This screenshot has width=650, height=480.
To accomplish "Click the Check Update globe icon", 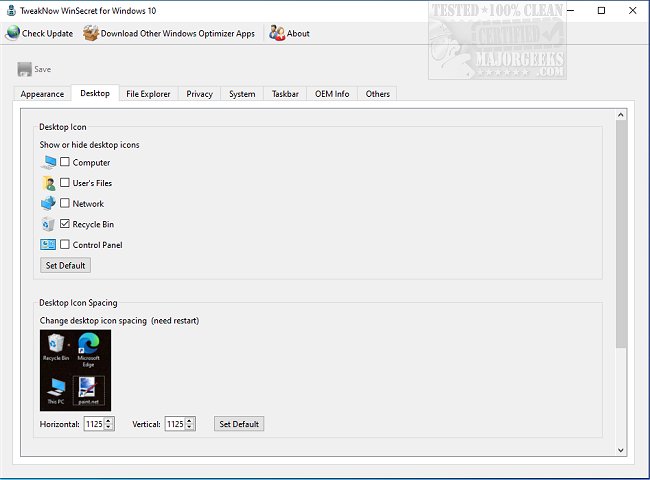I will [13, 33].
